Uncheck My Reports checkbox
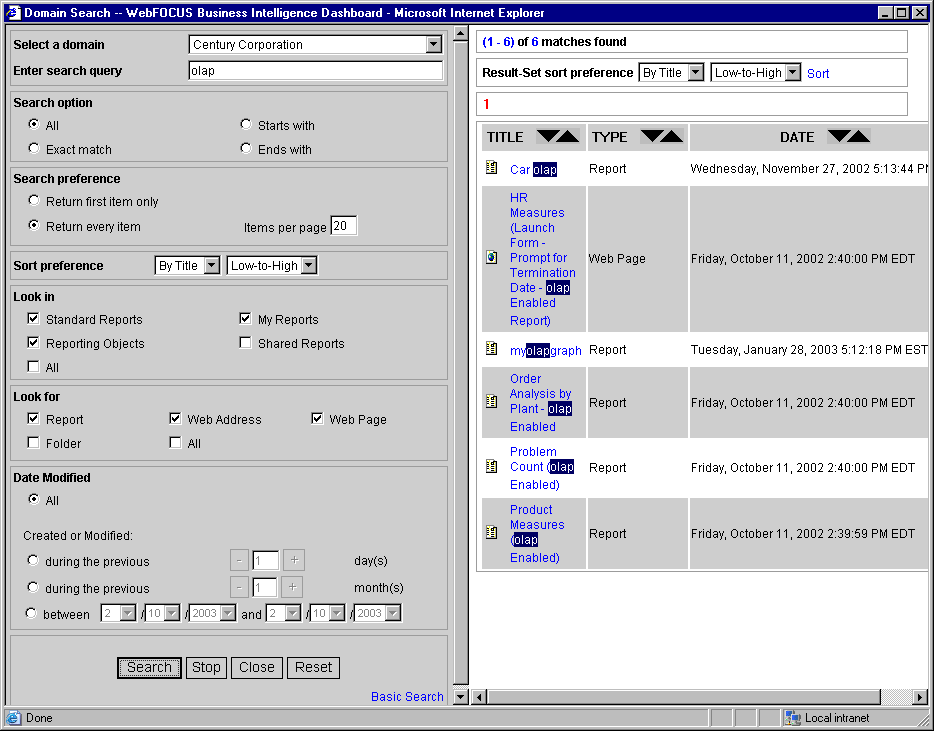Viewport: 934px width, 731px height. tap(245, 319)
